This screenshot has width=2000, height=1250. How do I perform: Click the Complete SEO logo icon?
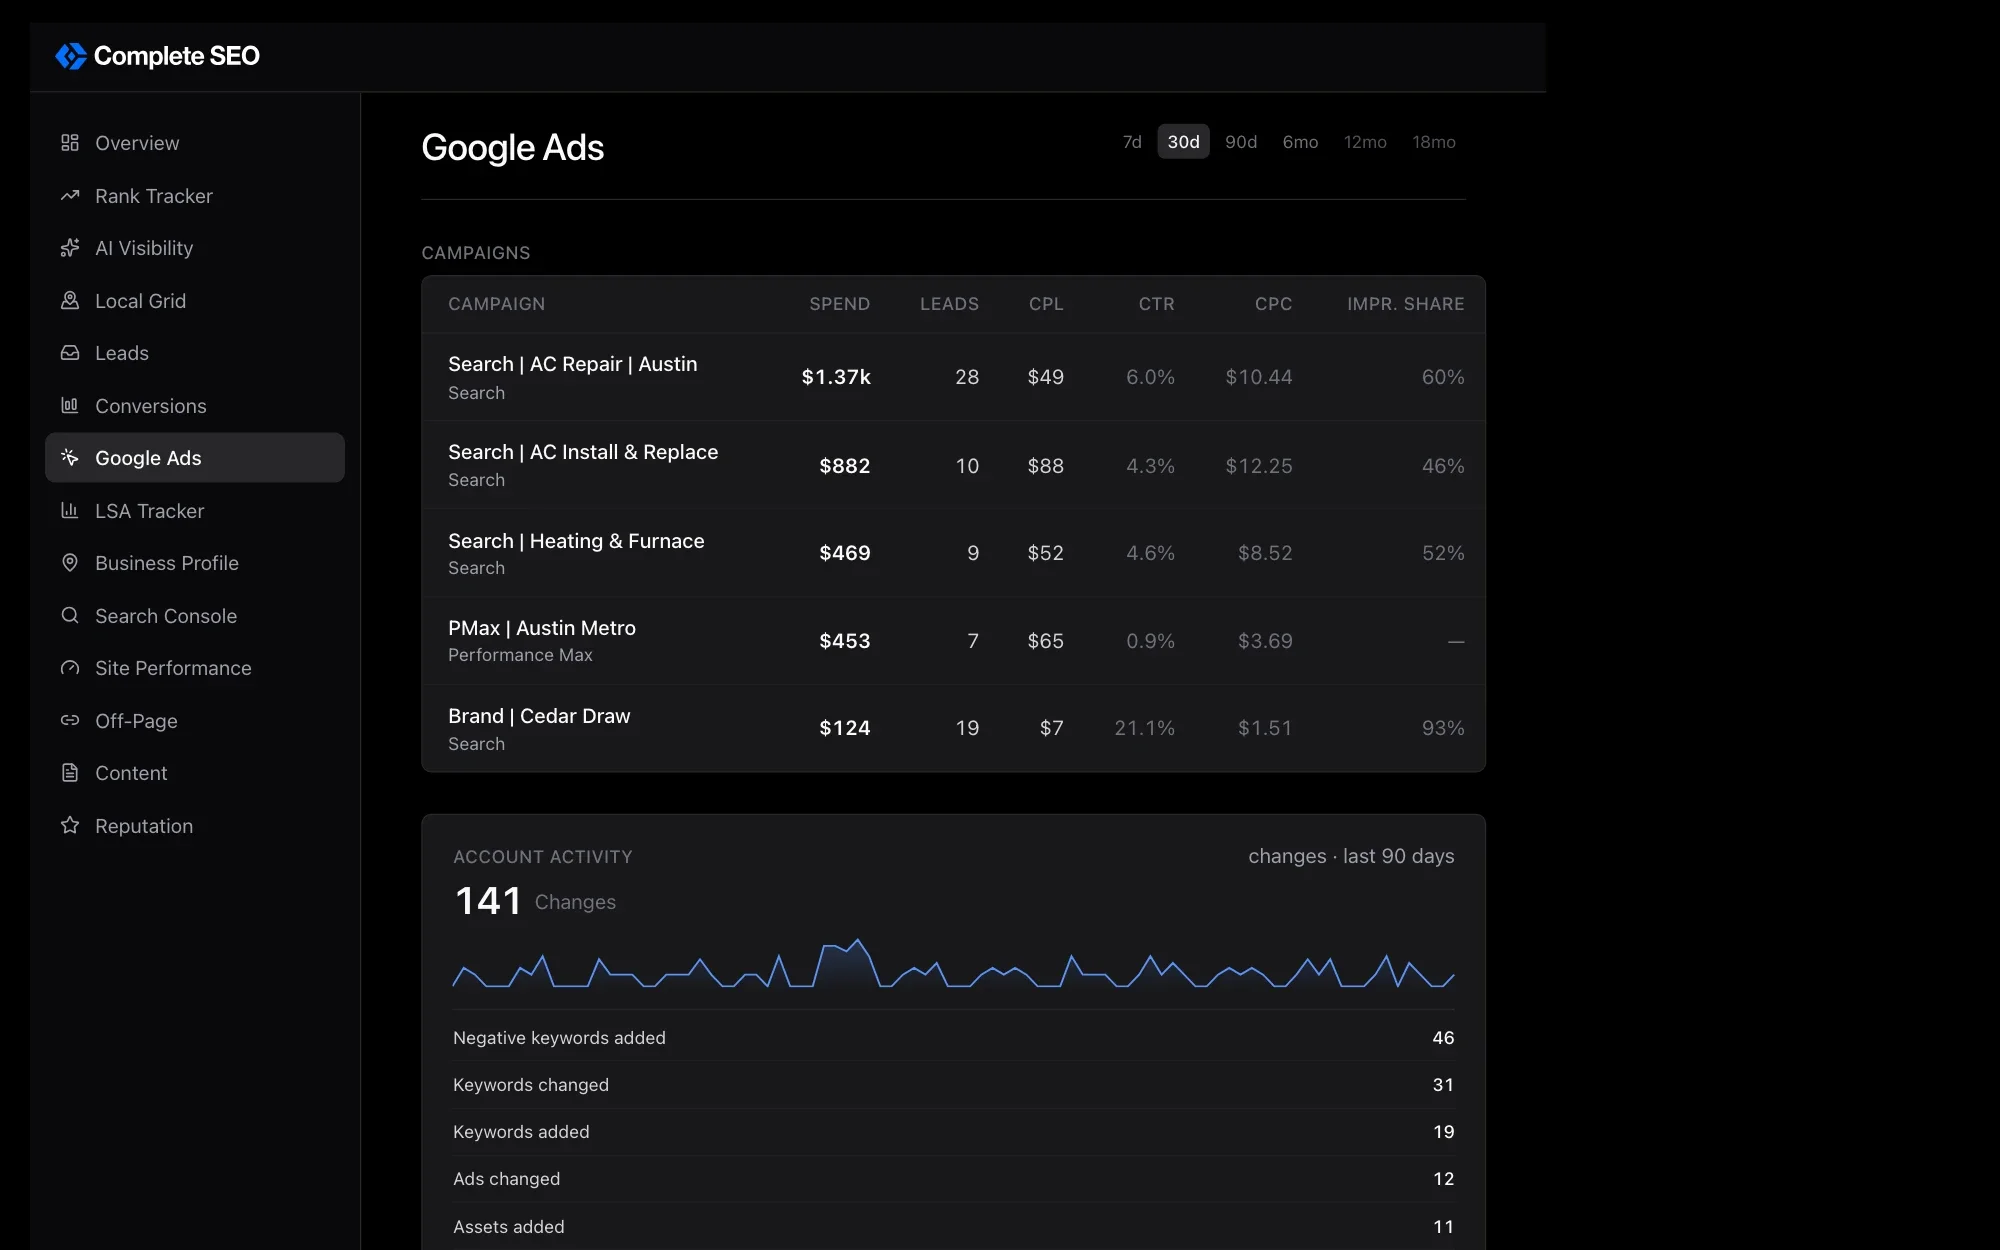(x=71, y=56)
